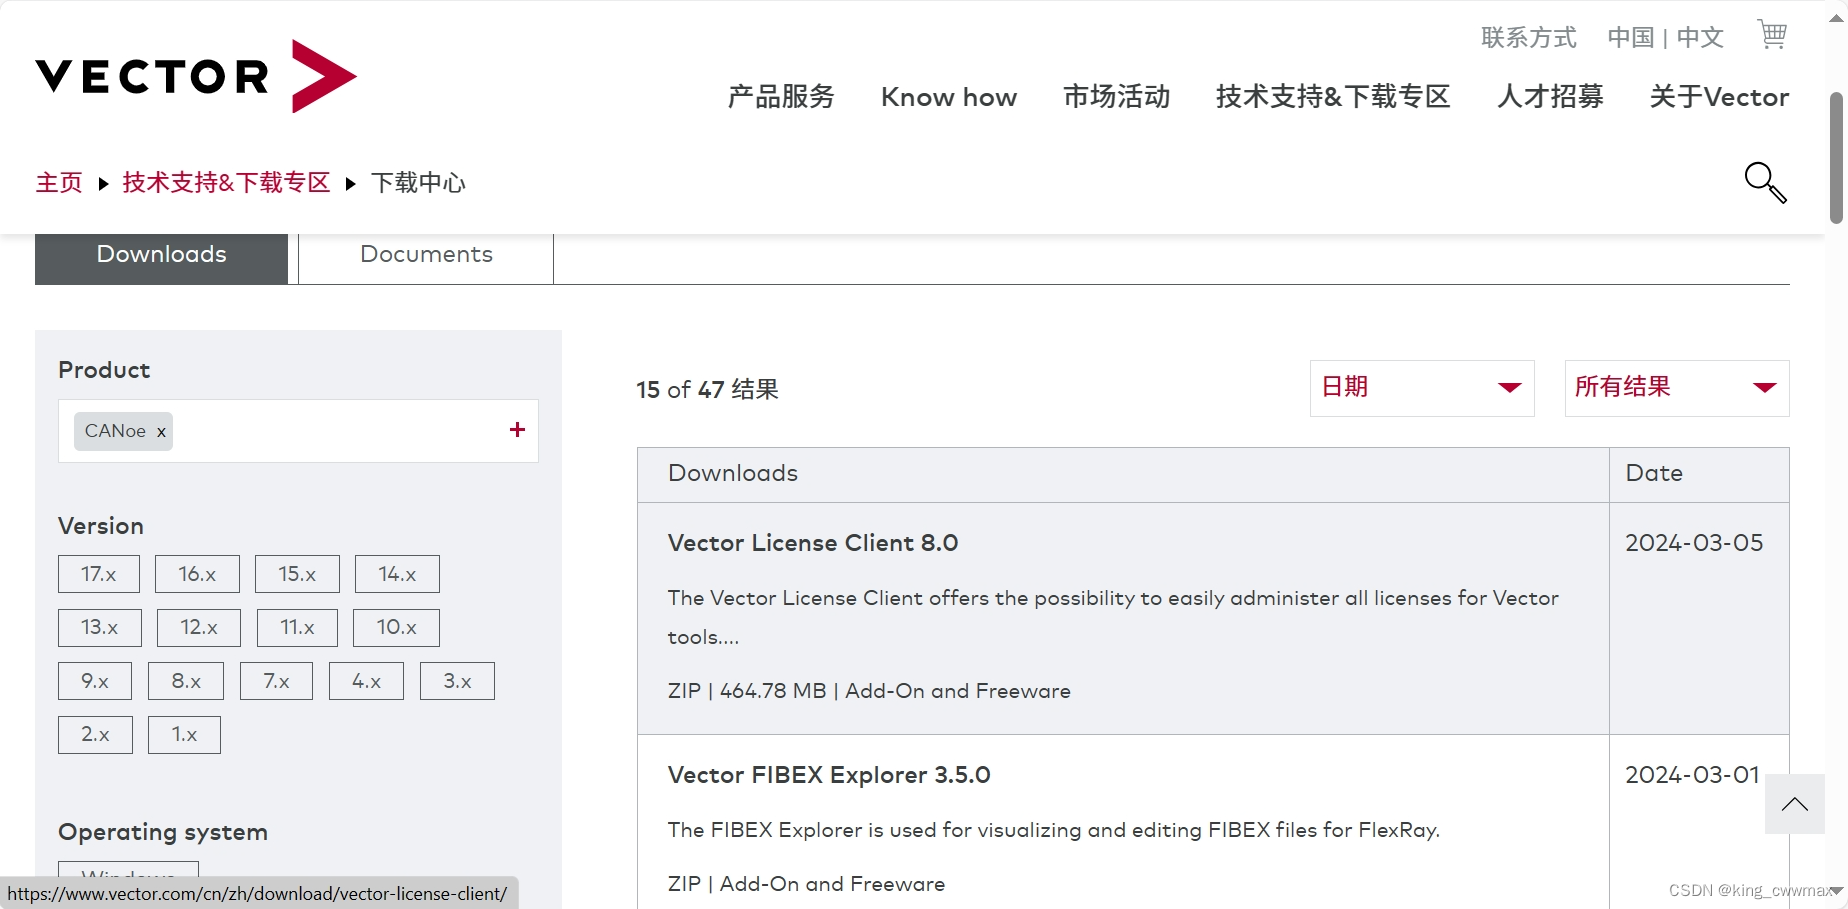The width and height of the screenshot is (1848, 909).
Task: Click date 2024-03-01
Action: click(1692, 775)
